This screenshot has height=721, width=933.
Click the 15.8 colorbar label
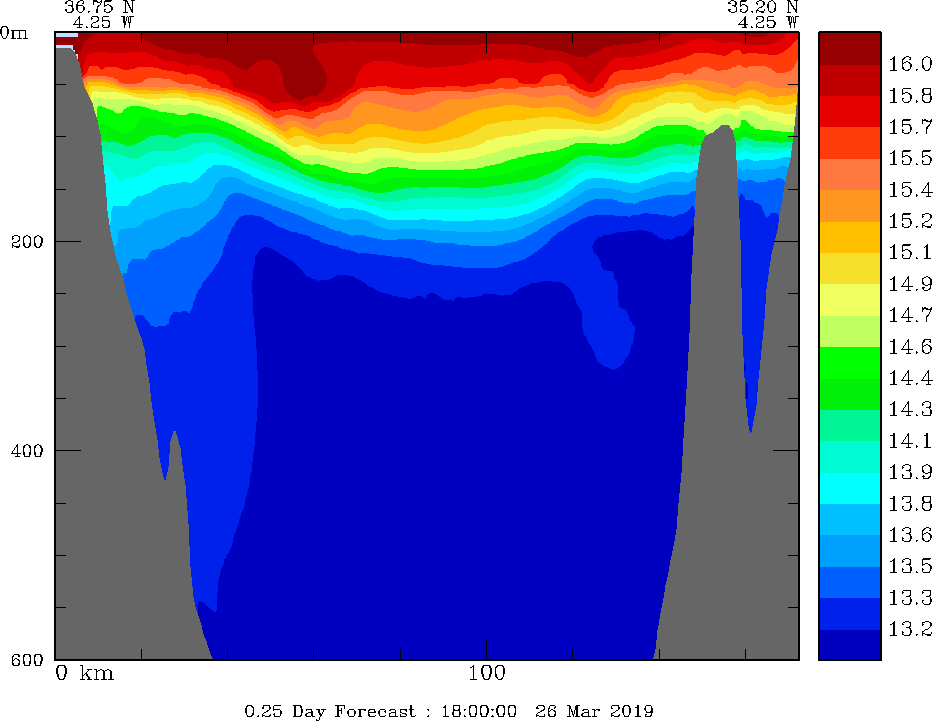(910, 96)
